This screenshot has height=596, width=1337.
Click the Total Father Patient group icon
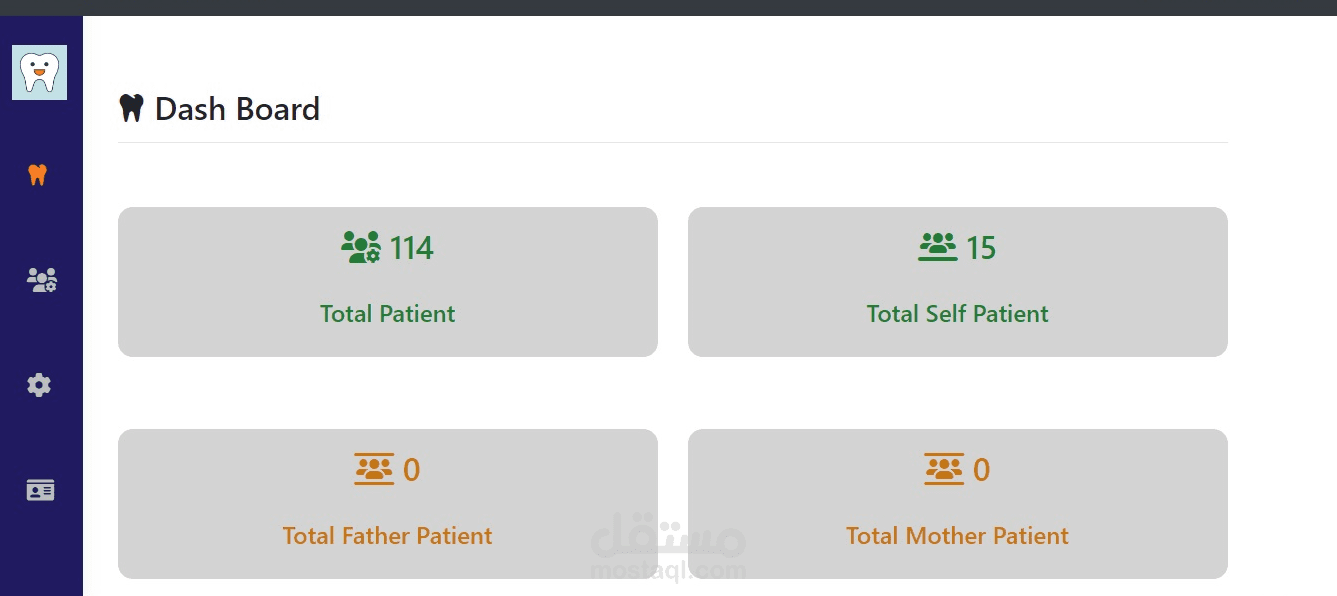pyautogui.click(x=374, y=469)
